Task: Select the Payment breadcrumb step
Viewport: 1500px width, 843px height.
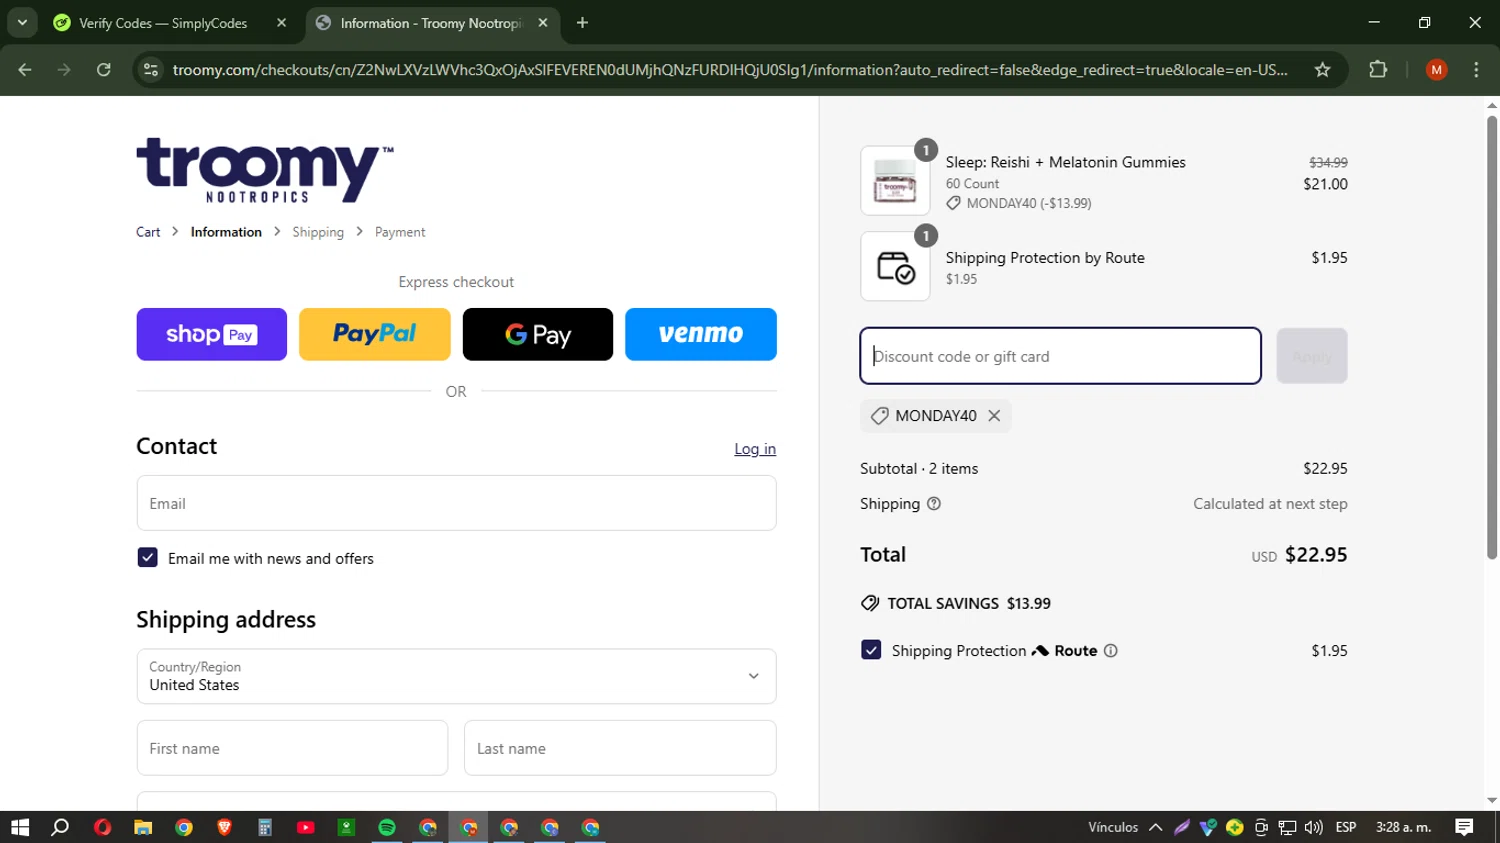Action: tap(400, 232)
